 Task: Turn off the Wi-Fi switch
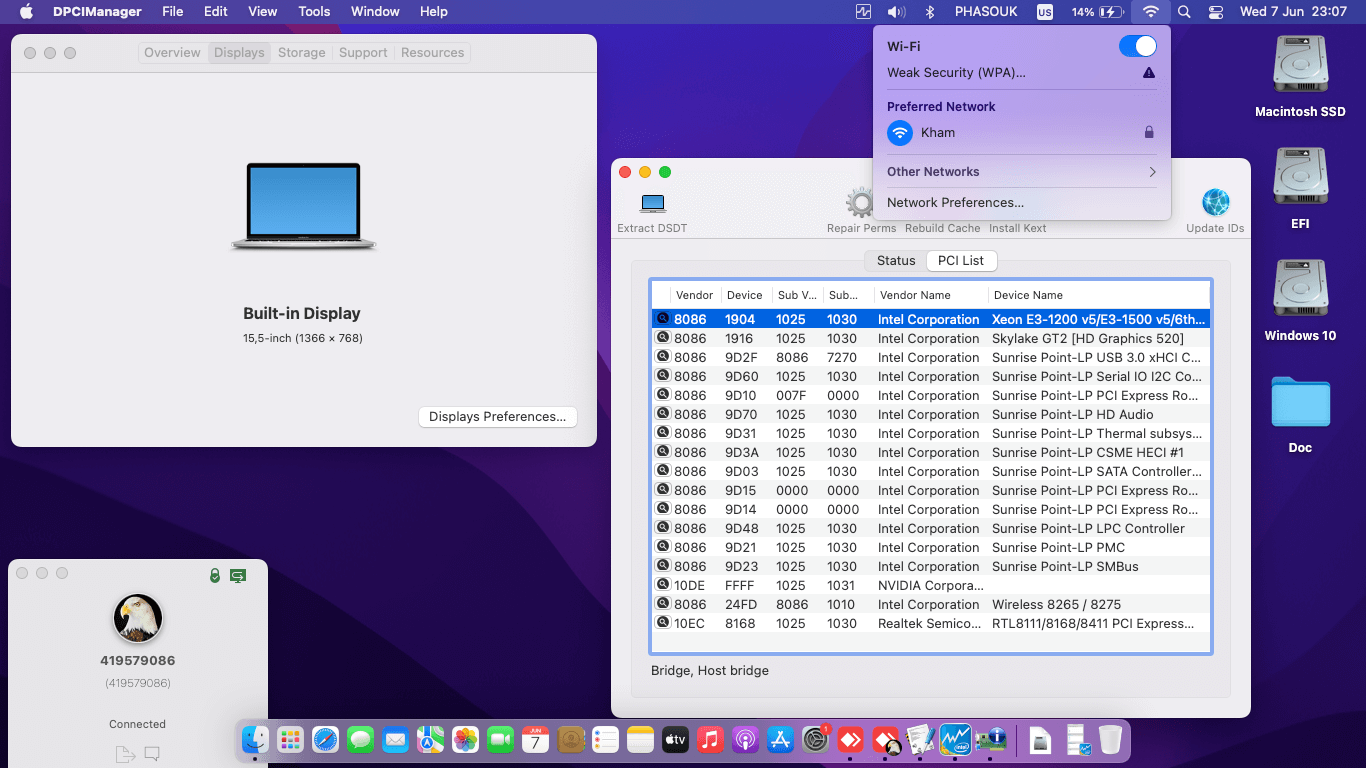[x=1138, y=46]
